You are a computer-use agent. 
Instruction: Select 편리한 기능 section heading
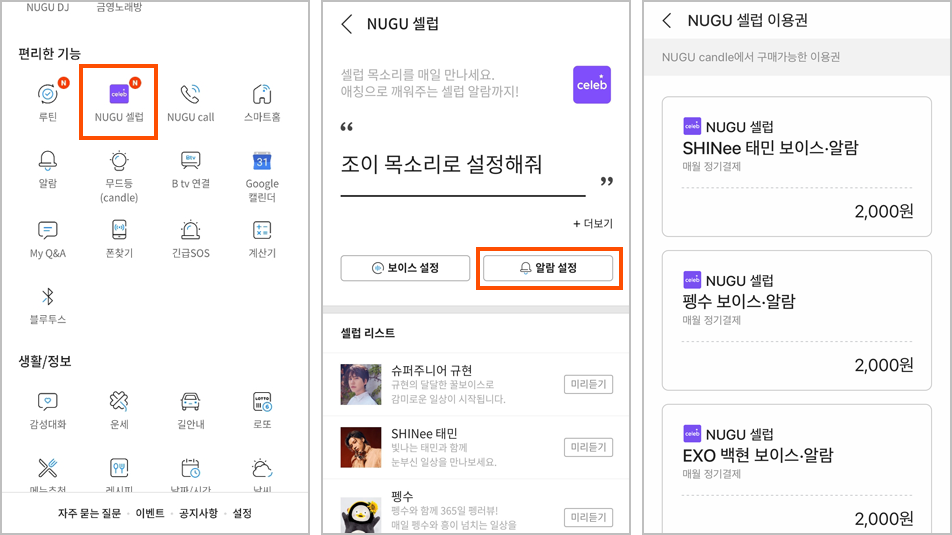49,53
